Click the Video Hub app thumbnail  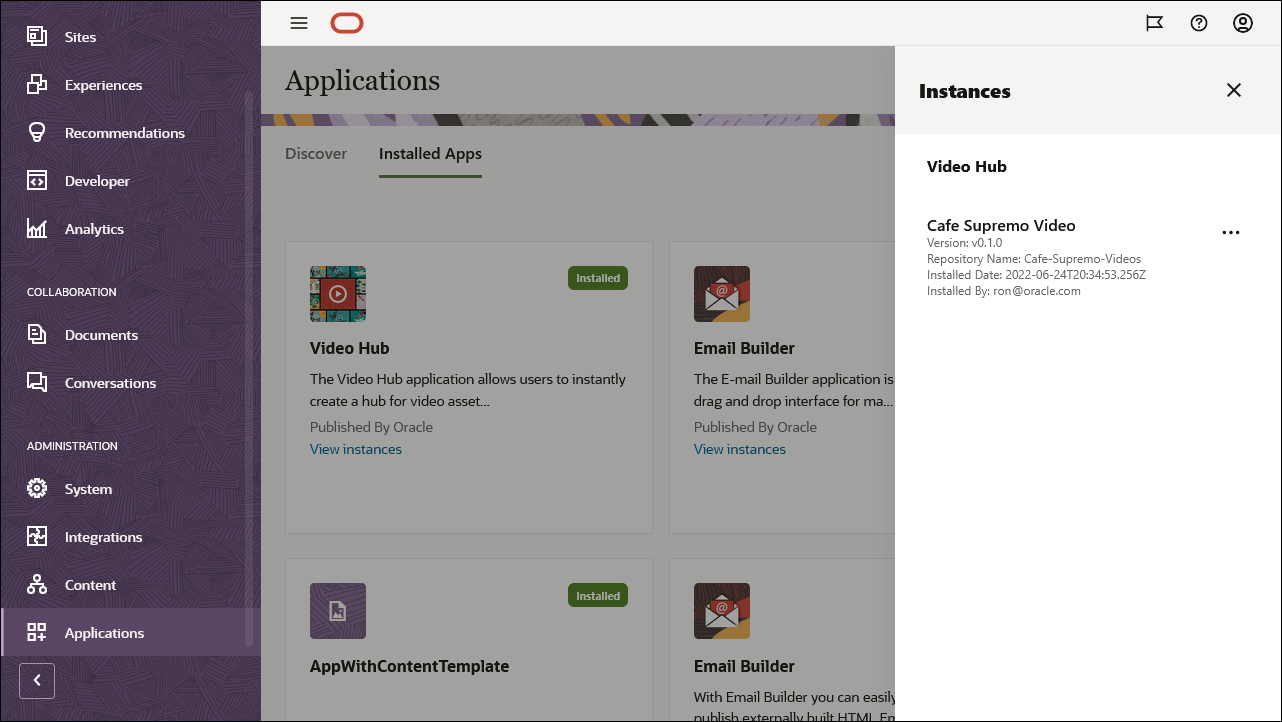[337, 293]
